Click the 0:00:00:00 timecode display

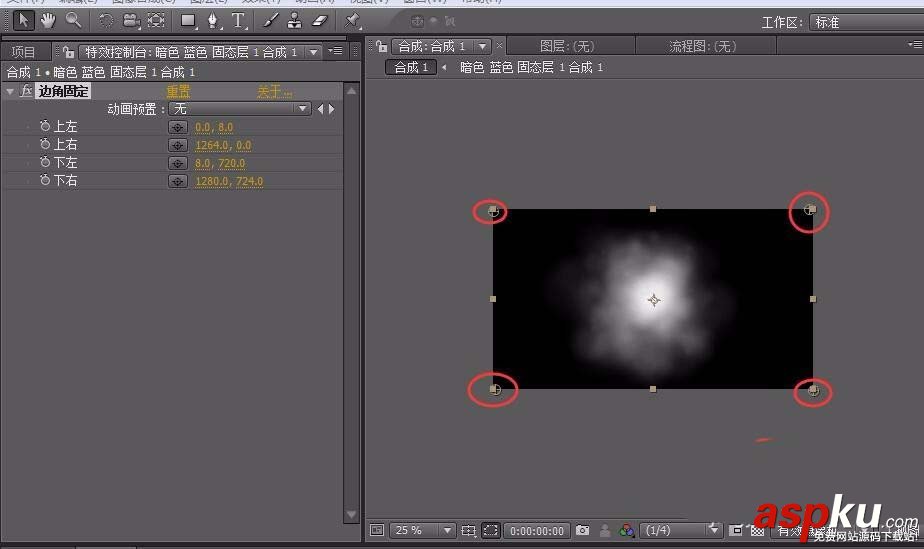(537, 531)
